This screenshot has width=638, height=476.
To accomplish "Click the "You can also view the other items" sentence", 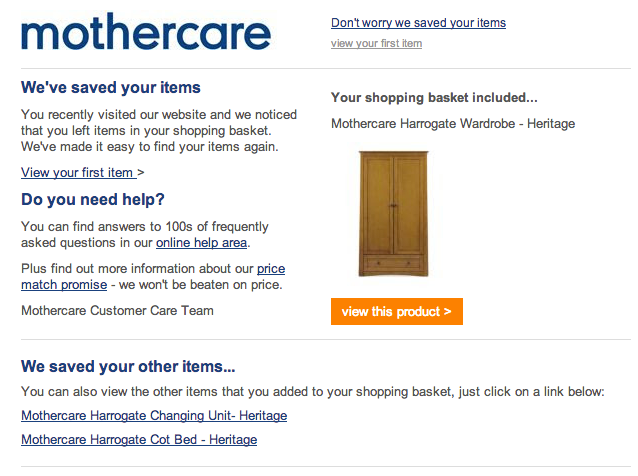I will pyautogui.click(x=312, y=391).
